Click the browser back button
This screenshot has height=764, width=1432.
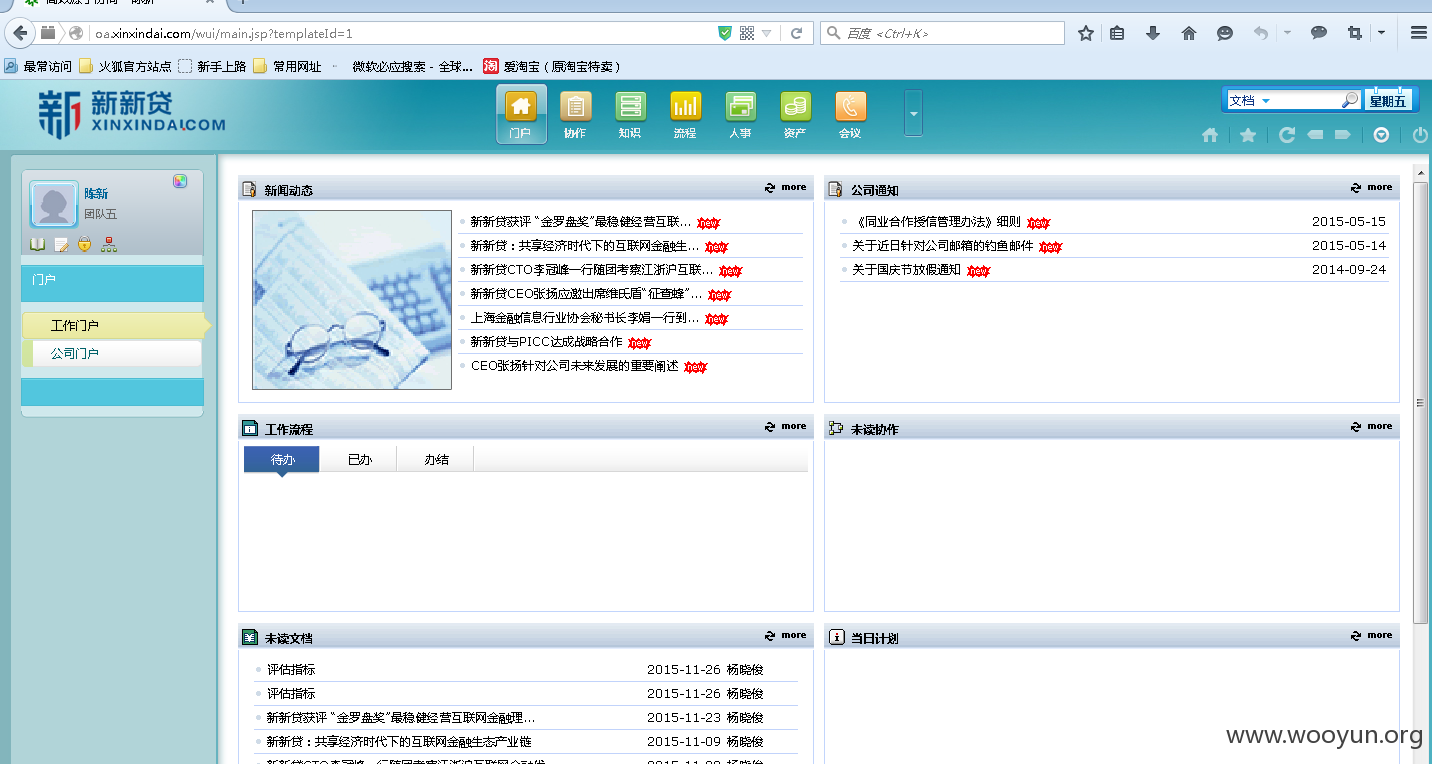(x=21, y=33)
